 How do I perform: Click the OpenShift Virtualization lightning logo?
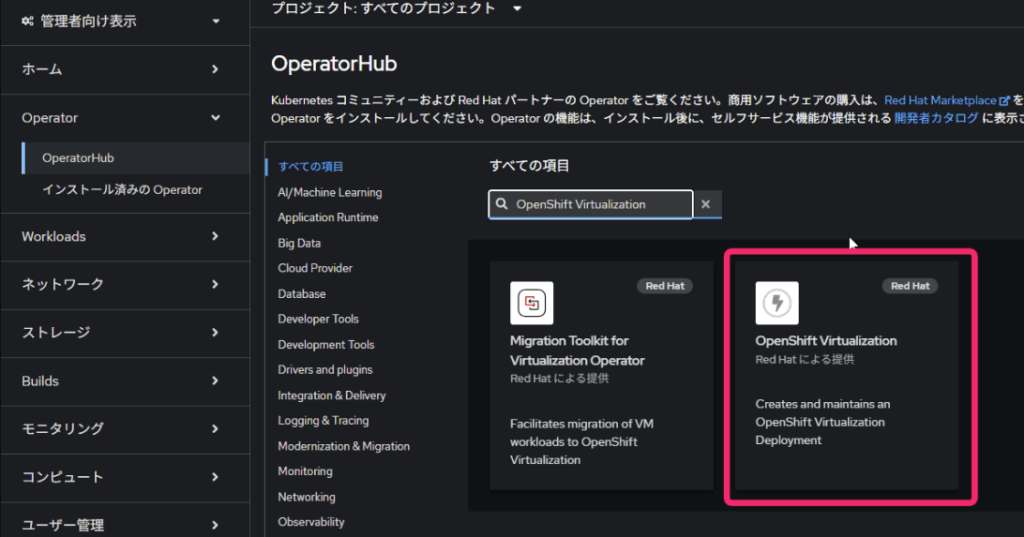(x=777, y=303)
